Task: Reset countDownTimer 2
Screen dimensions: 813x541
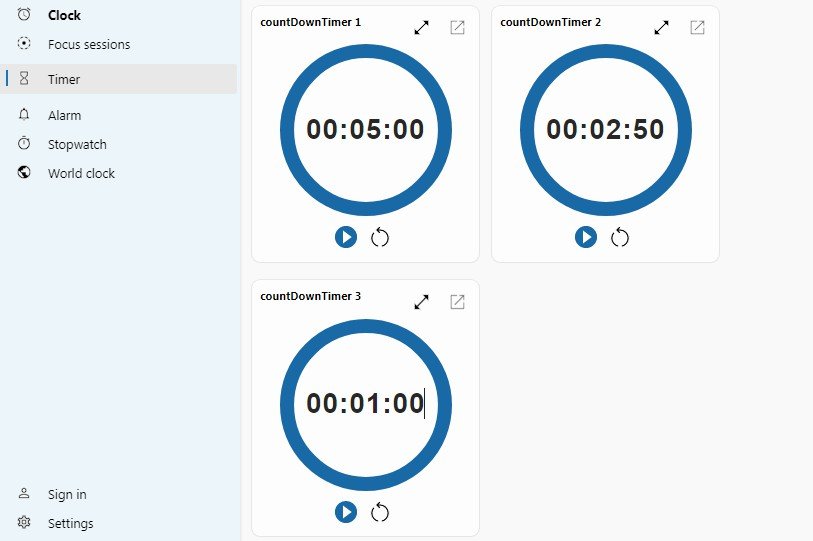Action: (x=620, y=238)
